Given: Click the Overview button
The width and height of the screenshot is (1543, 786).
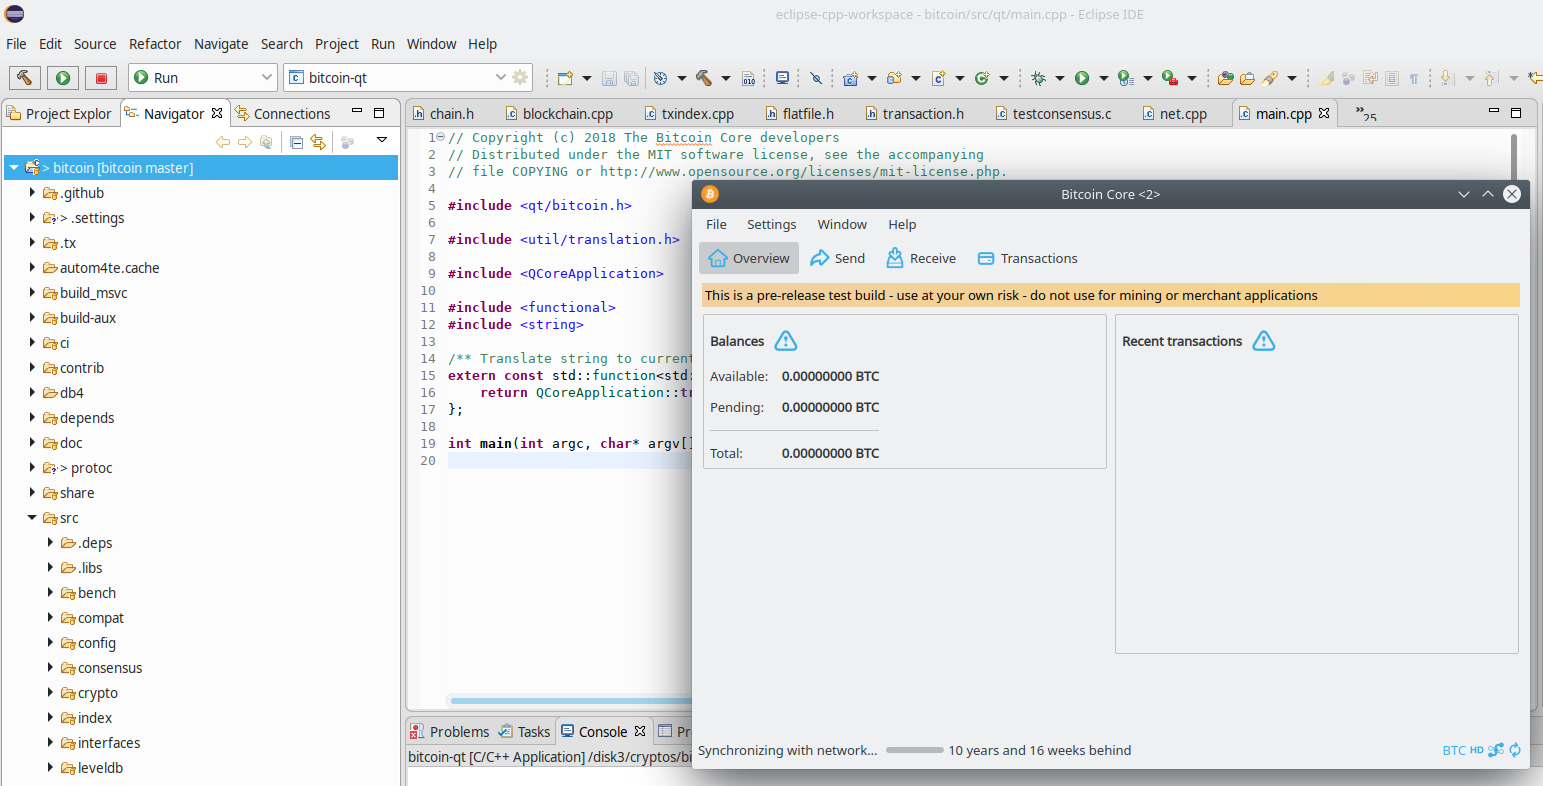Looking at the screenshot, I should pyautogui.click(x=749, y=258).
